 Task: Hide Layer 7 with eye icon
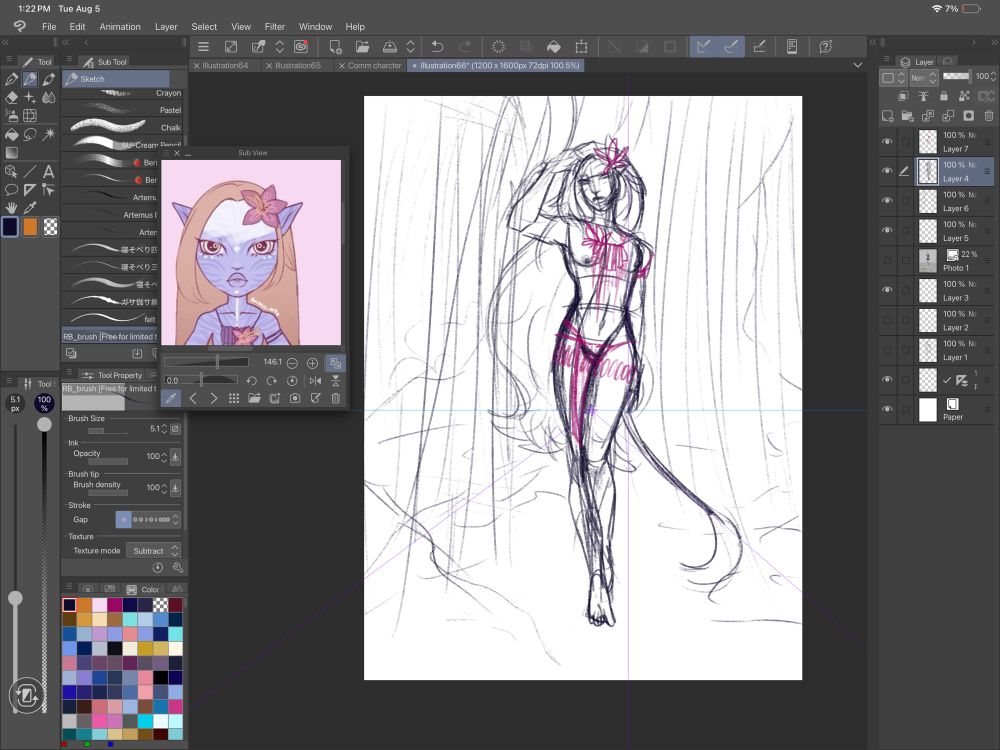coord(887,142)
